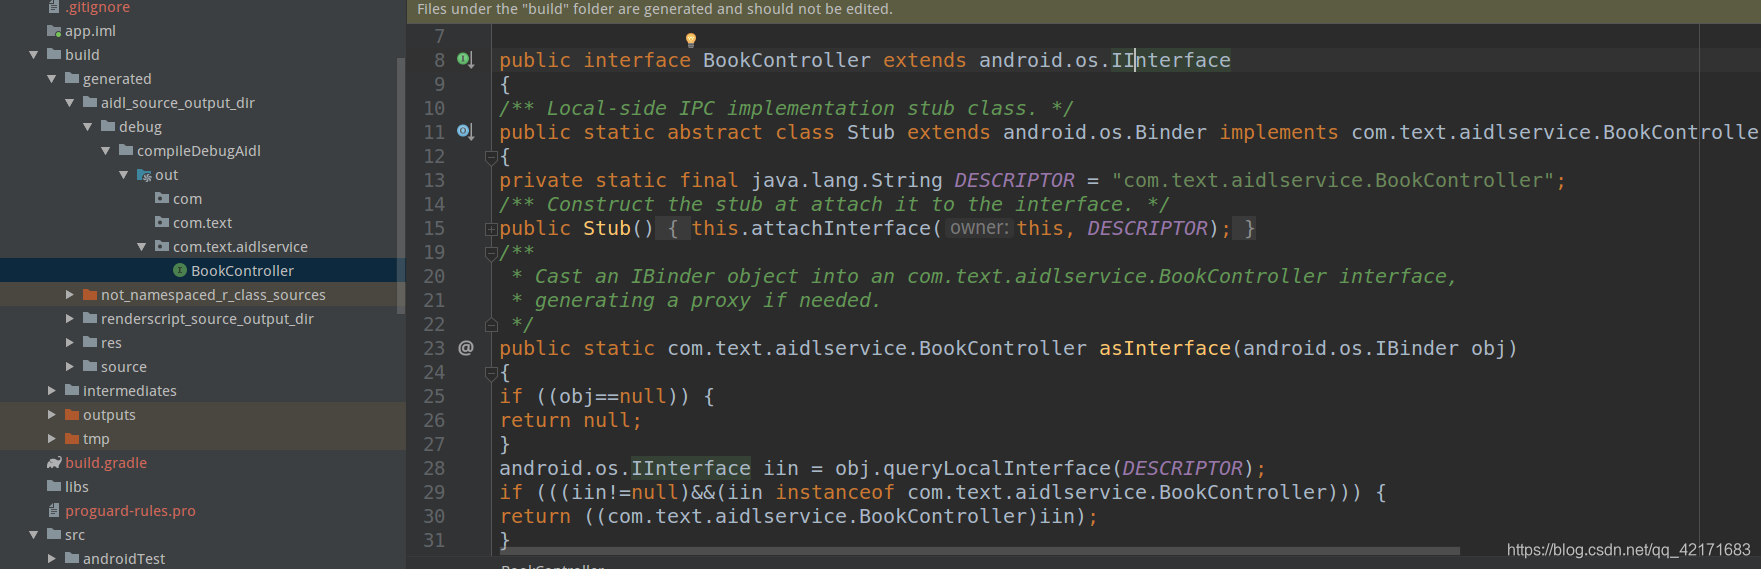Click the proguard-rules.pro file icon
The width and height of the screenshot is (1761, 569).
pos(54,511)
